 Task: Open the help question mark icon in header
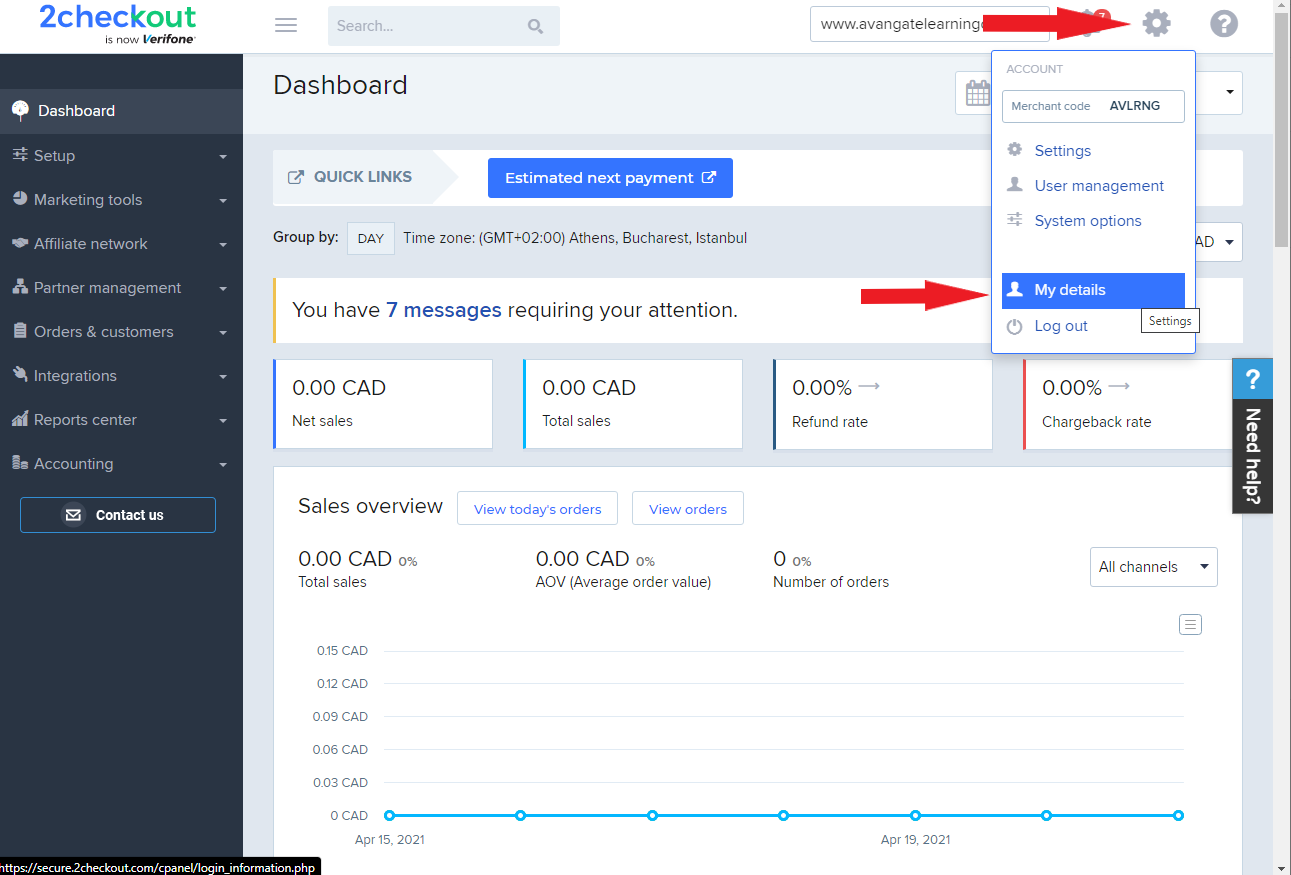point(1224,23)
